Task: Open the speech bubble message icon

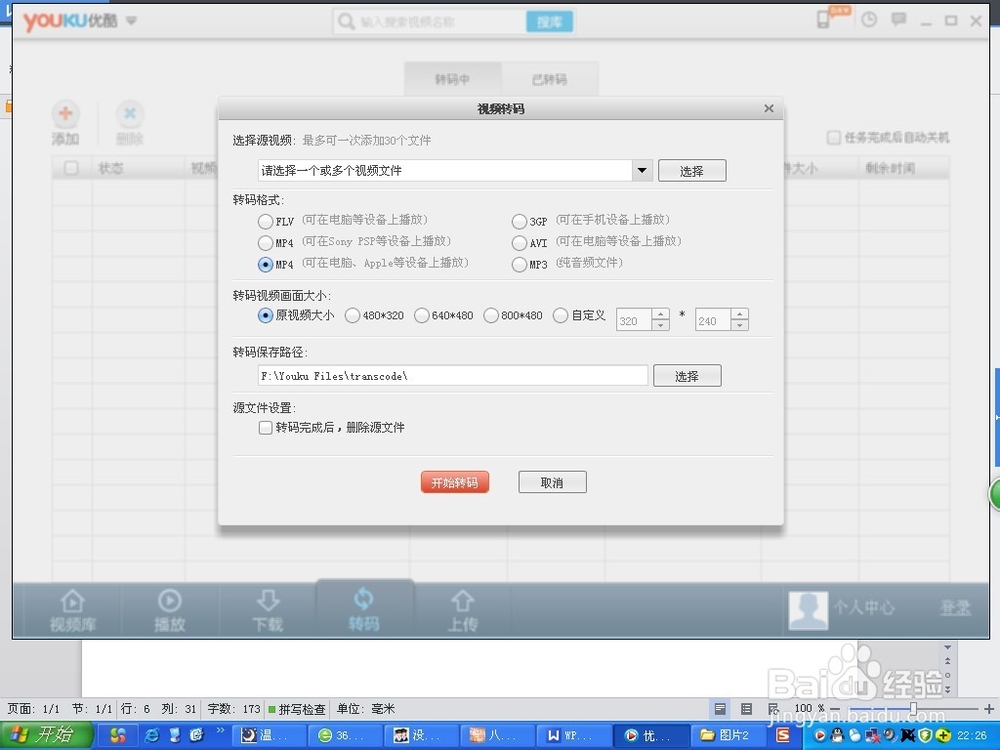Action: pos(899,20)
